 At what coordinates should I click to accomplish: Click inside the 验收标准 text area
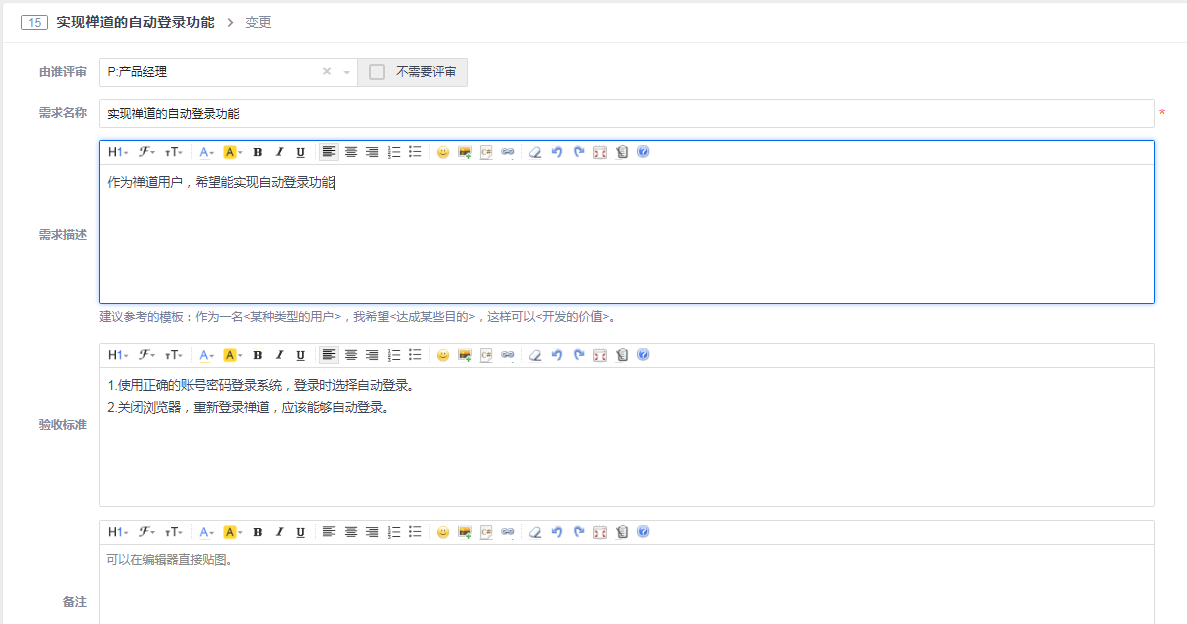tap(626, 437)
